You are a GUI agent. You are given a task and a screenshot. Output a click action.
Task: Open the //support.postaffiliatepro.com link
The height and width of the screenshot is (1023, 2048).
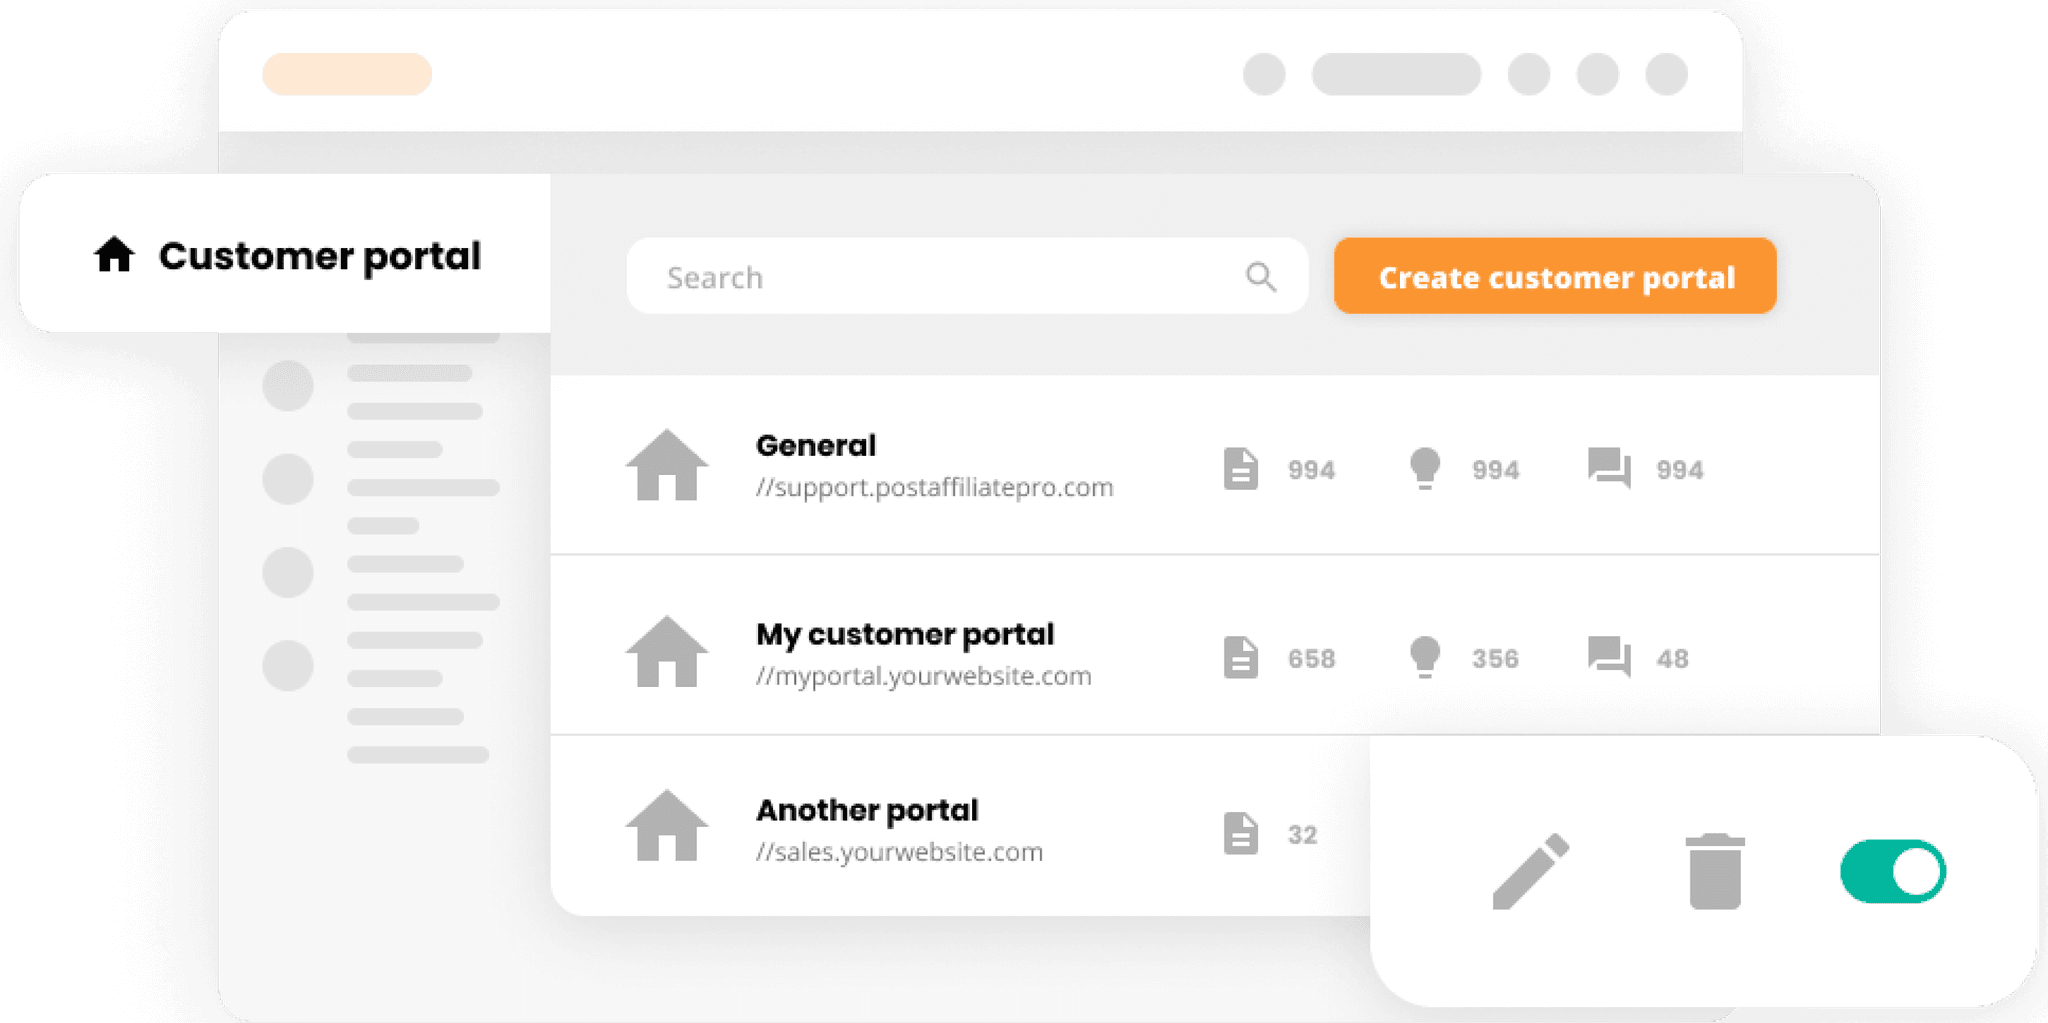(x=934, y=488)
